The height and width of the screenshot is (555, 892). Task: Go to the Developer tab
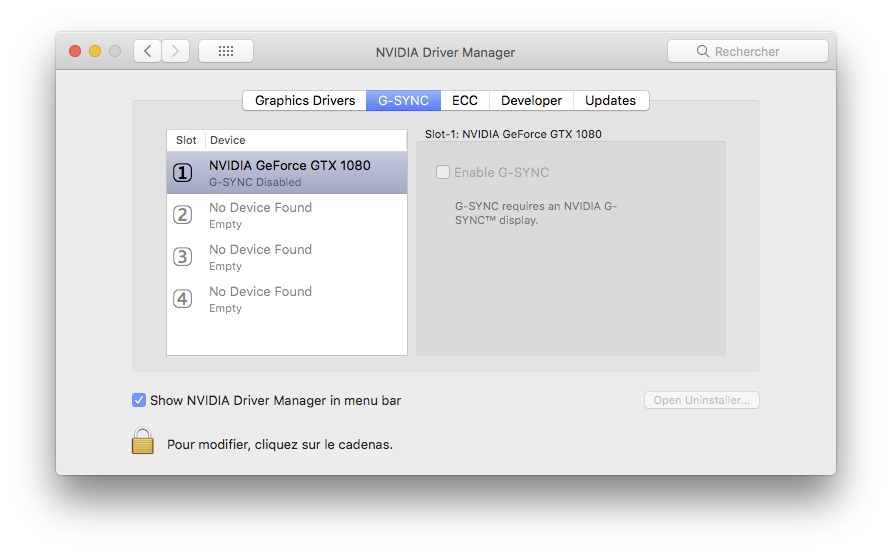531,101
